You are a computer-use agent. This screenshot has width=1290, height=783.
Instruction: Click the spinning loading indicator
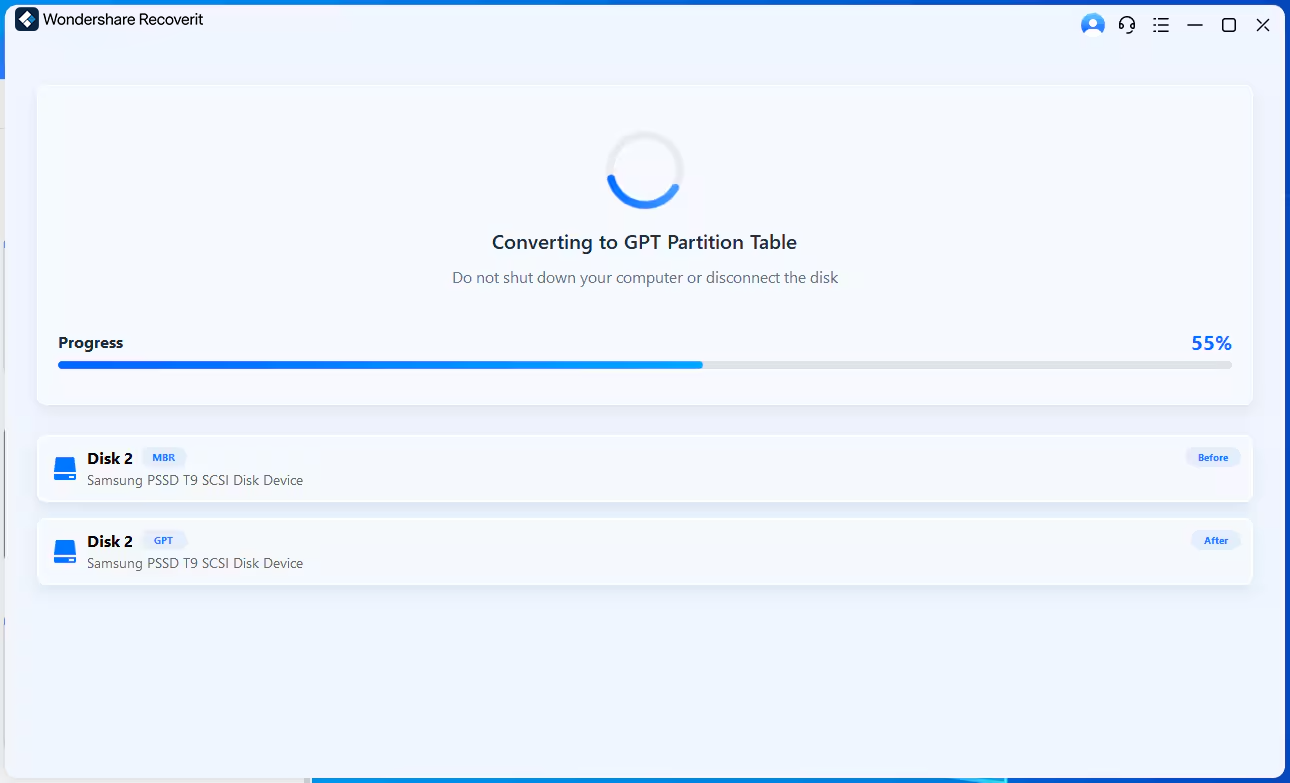tap(645, 170)
